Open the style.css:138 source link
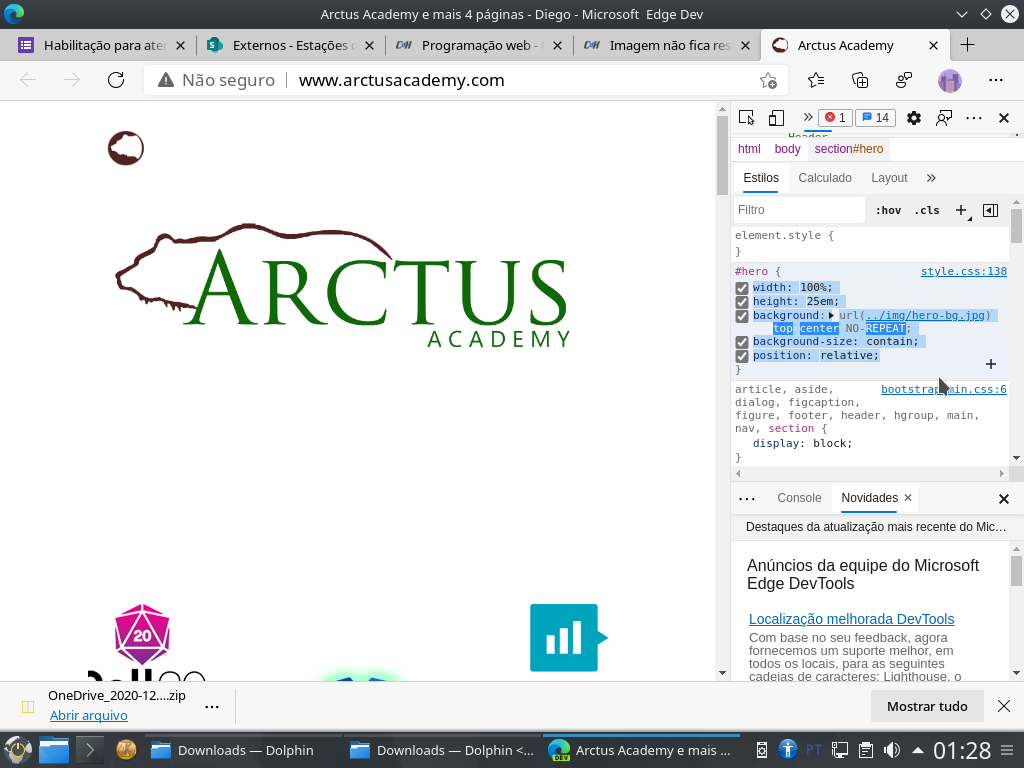Viewport: 1024px width, 768px height. pyautogui.click(x=964, y=271)
